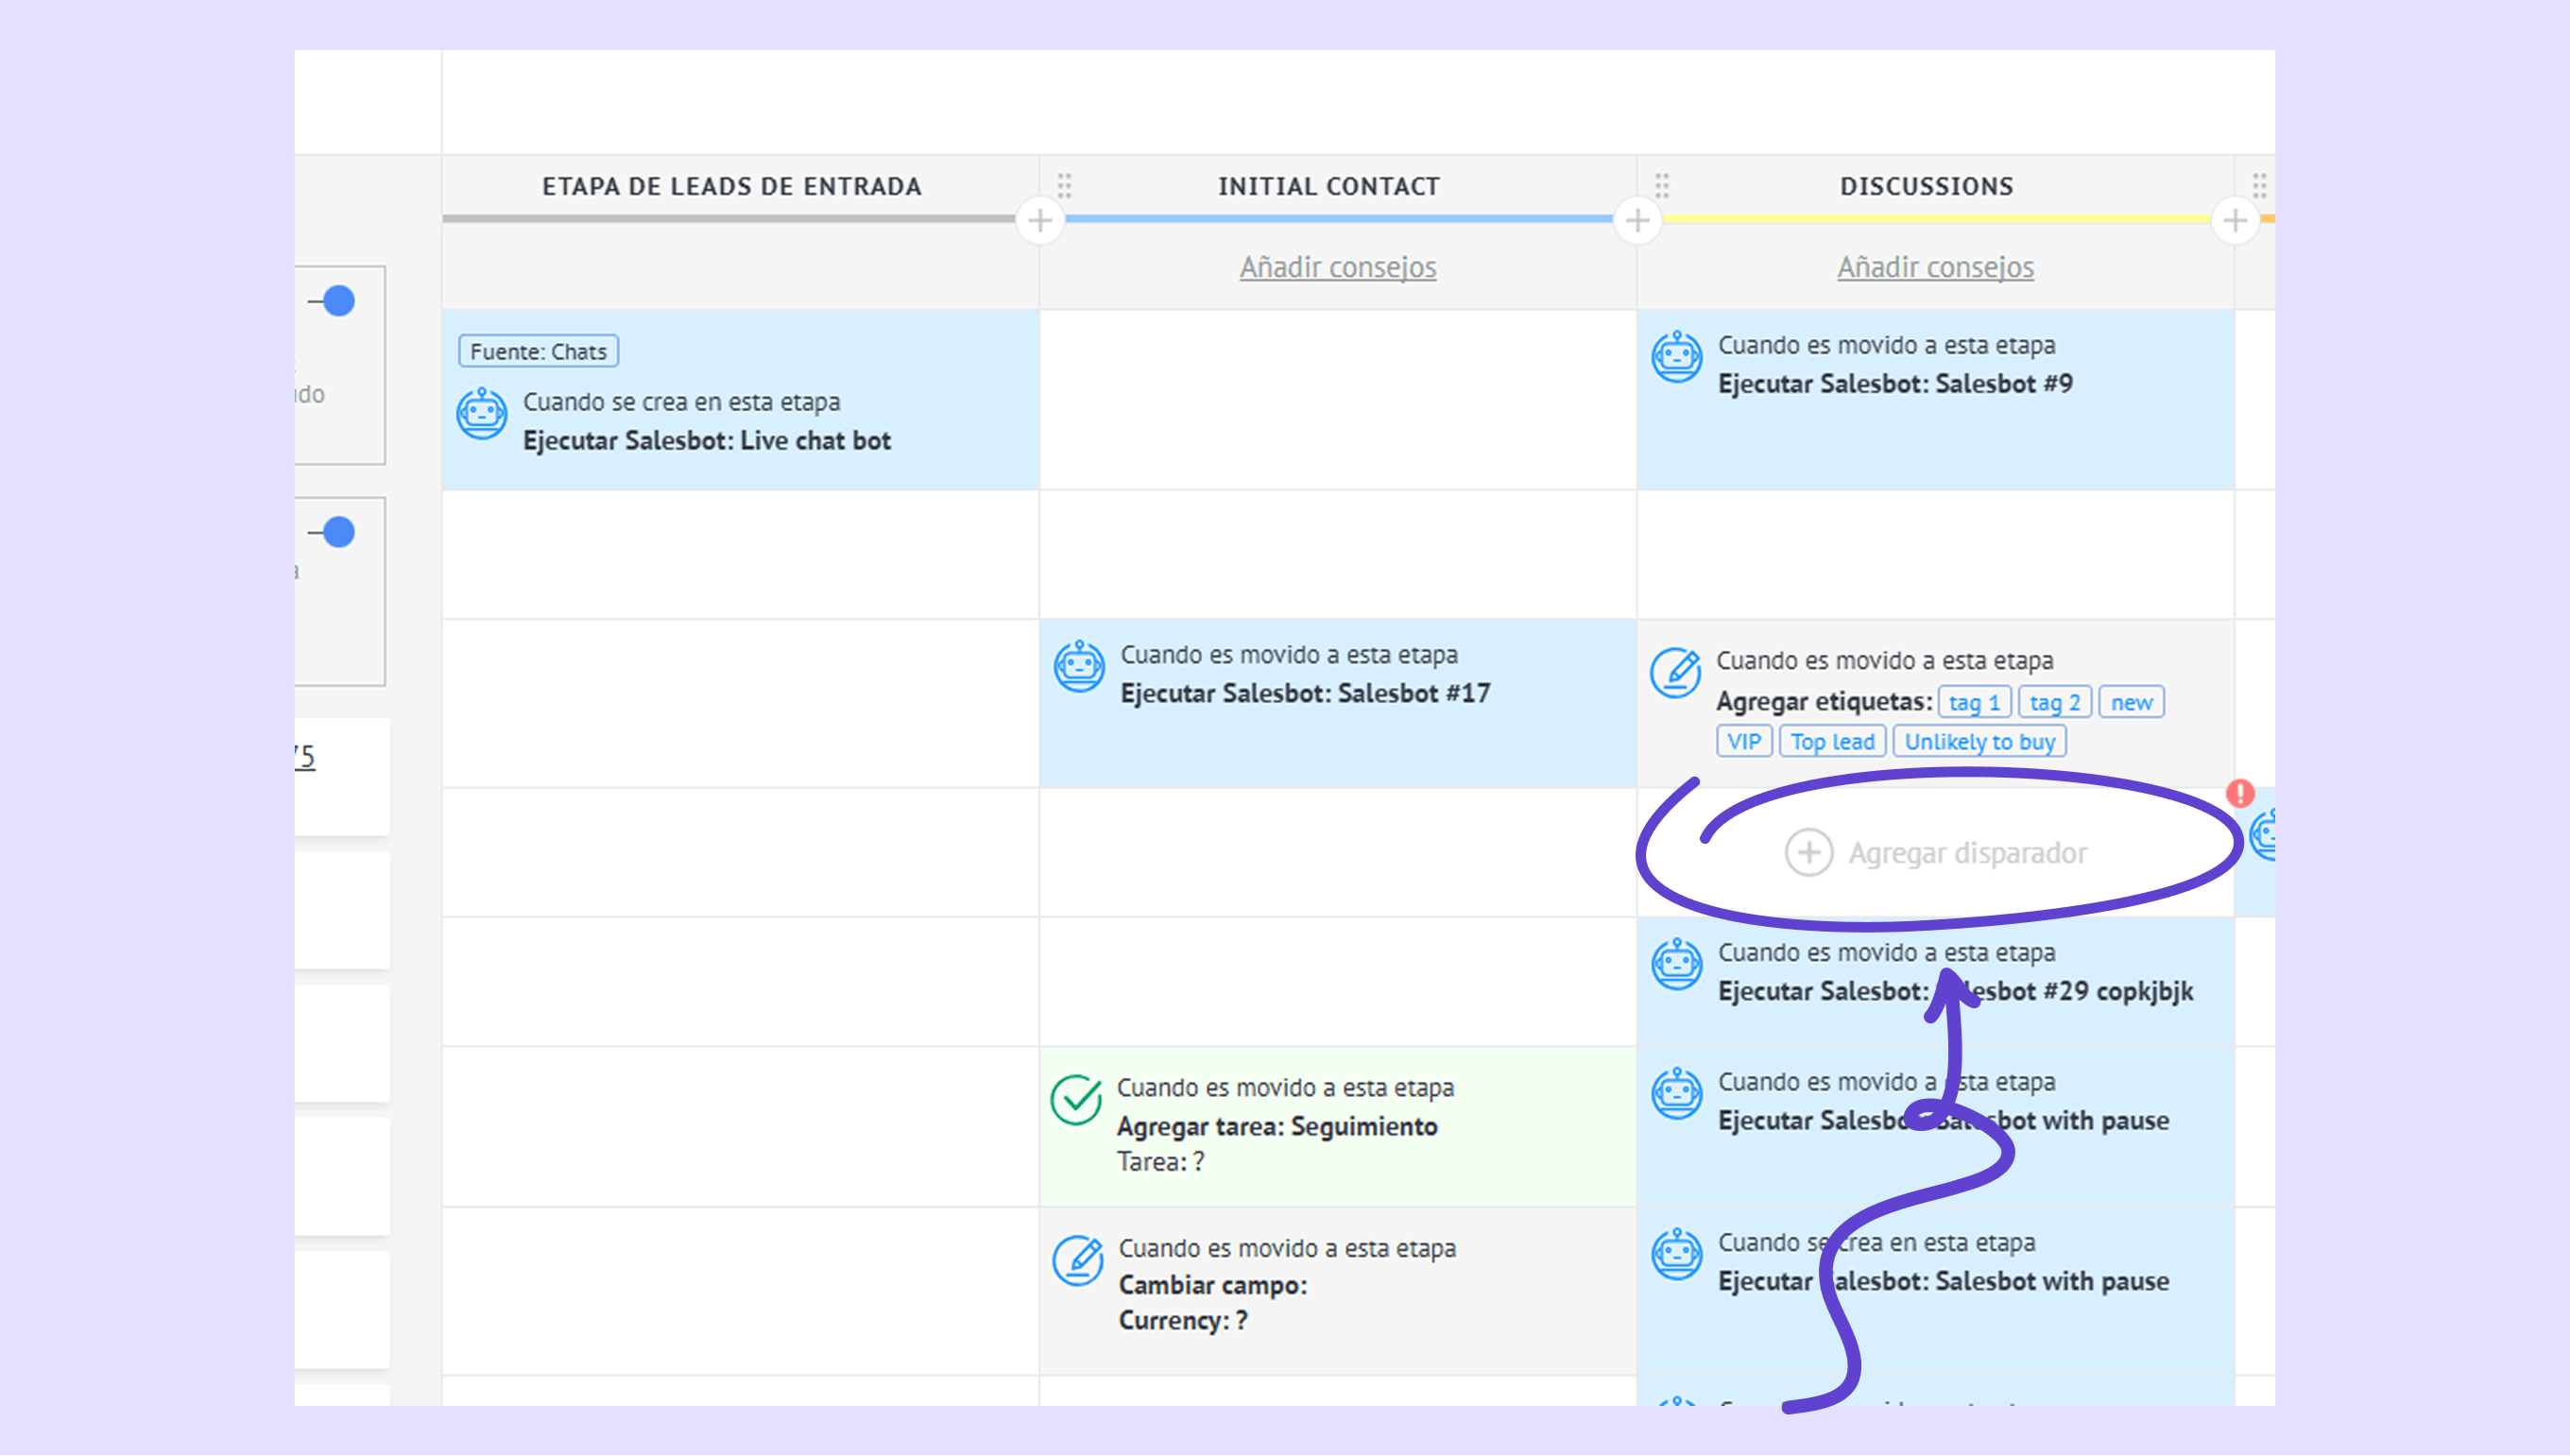Select the Initial Contact stage header
This screenshot has height=1456, width=2570.
[1328, 186]
